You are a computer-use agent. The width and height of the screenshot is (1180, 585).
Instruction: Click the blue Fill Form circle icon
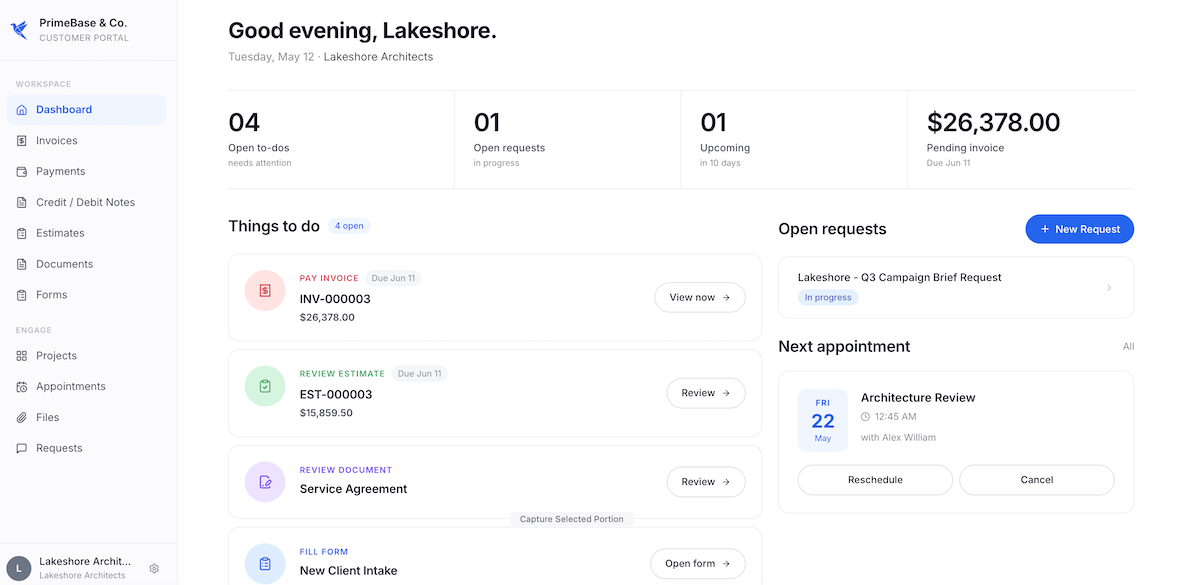tap(265, 564)
